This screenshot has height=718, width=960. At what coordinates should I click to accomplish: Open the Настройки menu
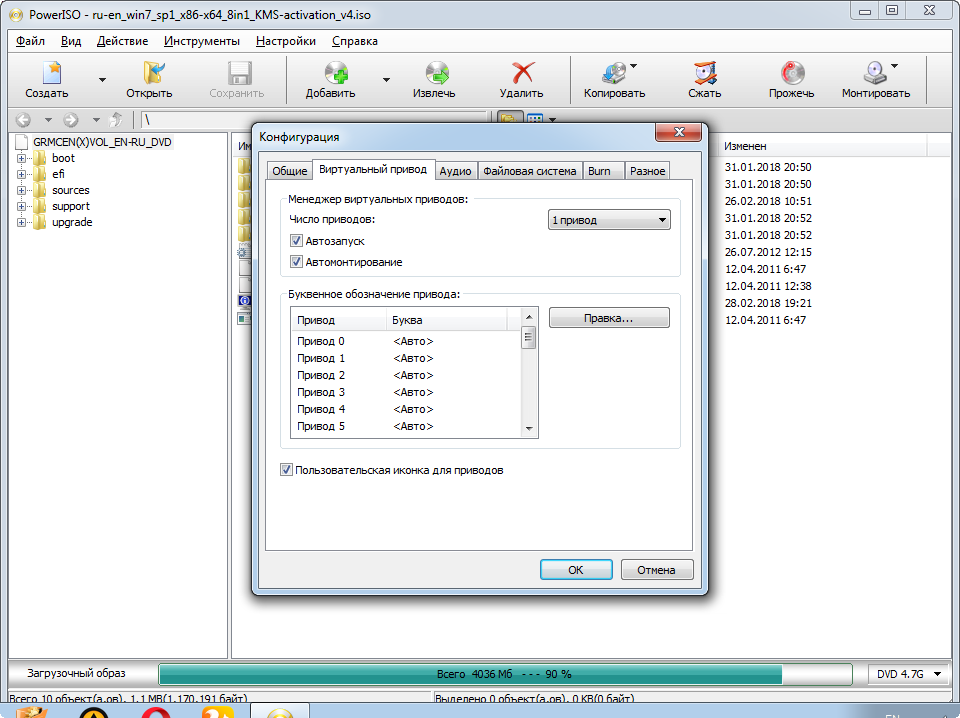coord(286,41)
